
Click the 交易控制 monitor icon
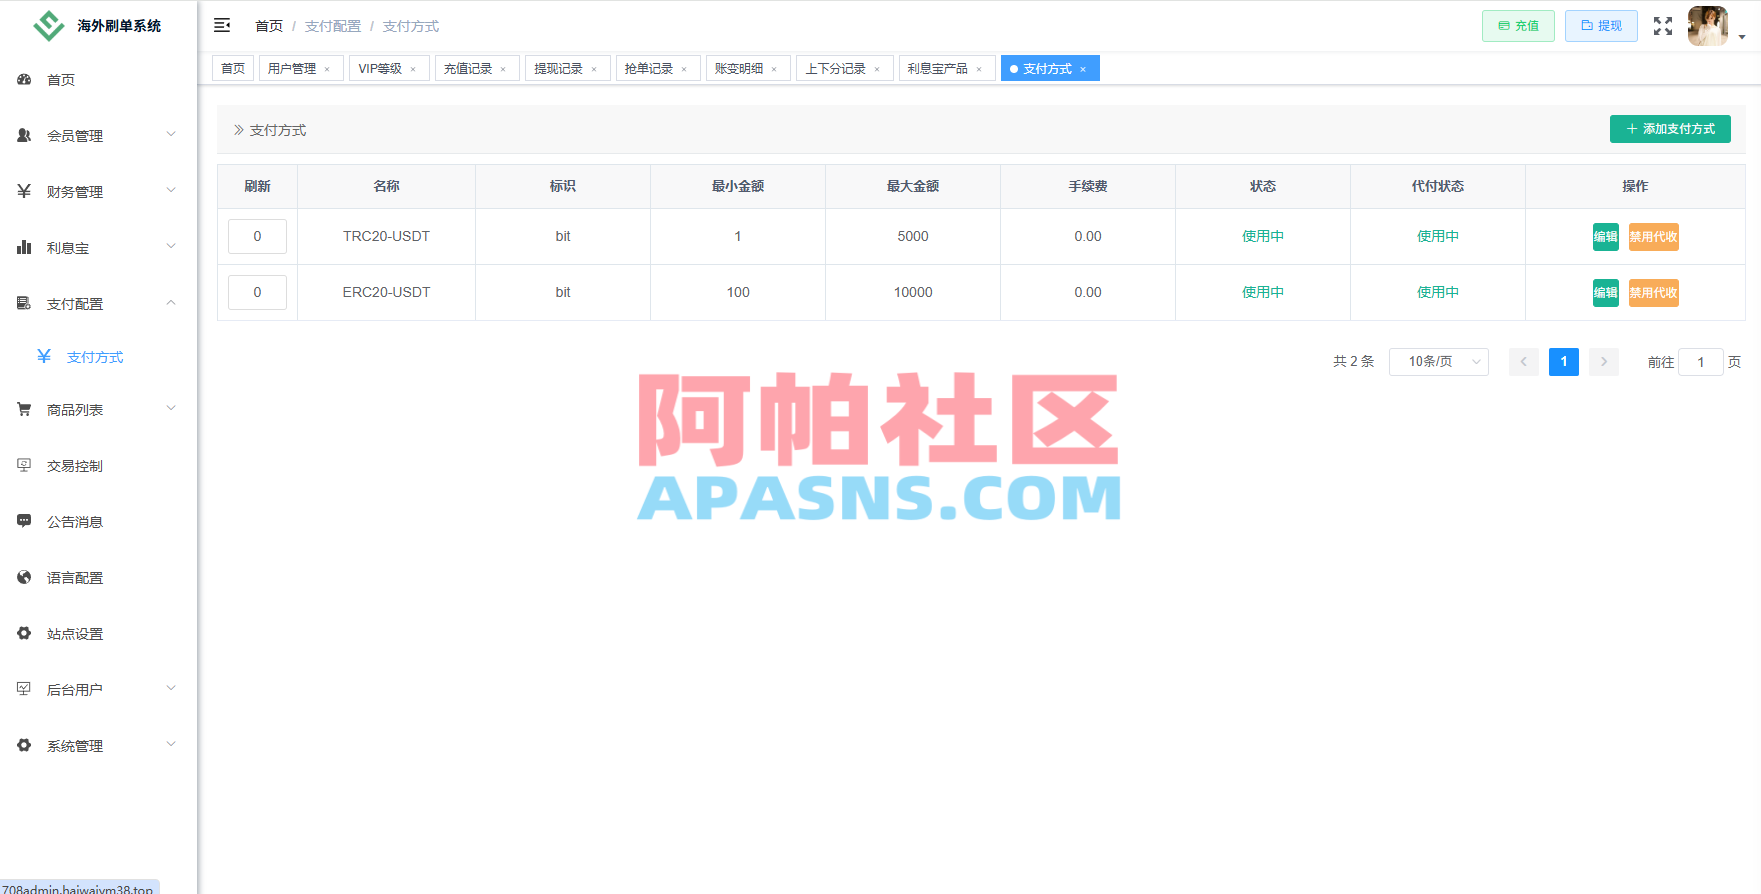tap(24, 465)
